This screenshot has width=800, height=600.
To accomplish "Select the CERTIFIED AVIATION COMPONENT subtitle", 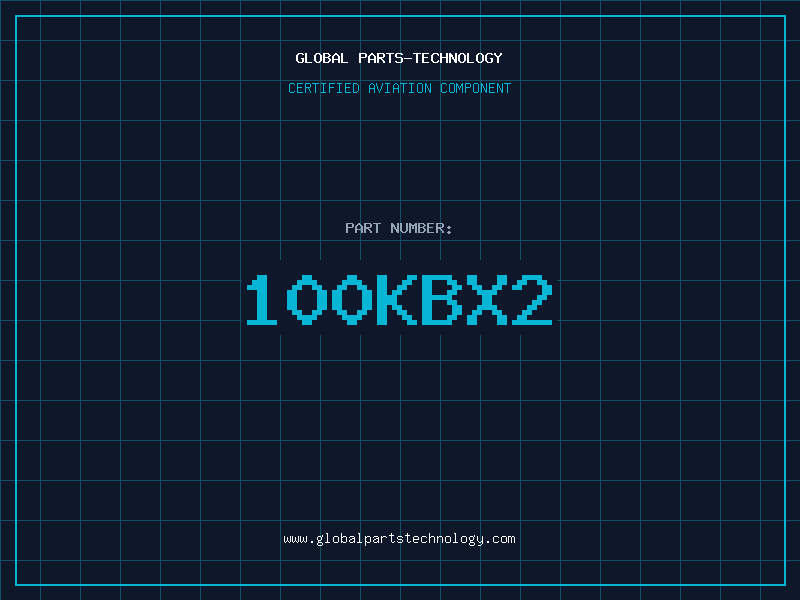I will 399,88.
